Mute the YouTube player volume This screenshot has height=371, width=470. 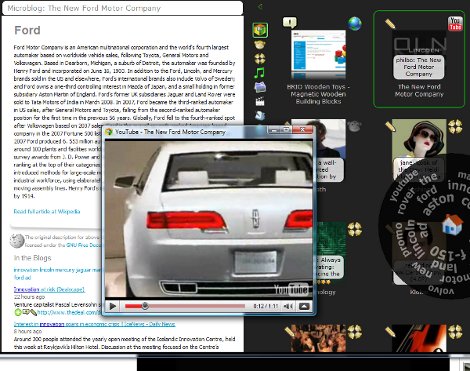[288, 306]
